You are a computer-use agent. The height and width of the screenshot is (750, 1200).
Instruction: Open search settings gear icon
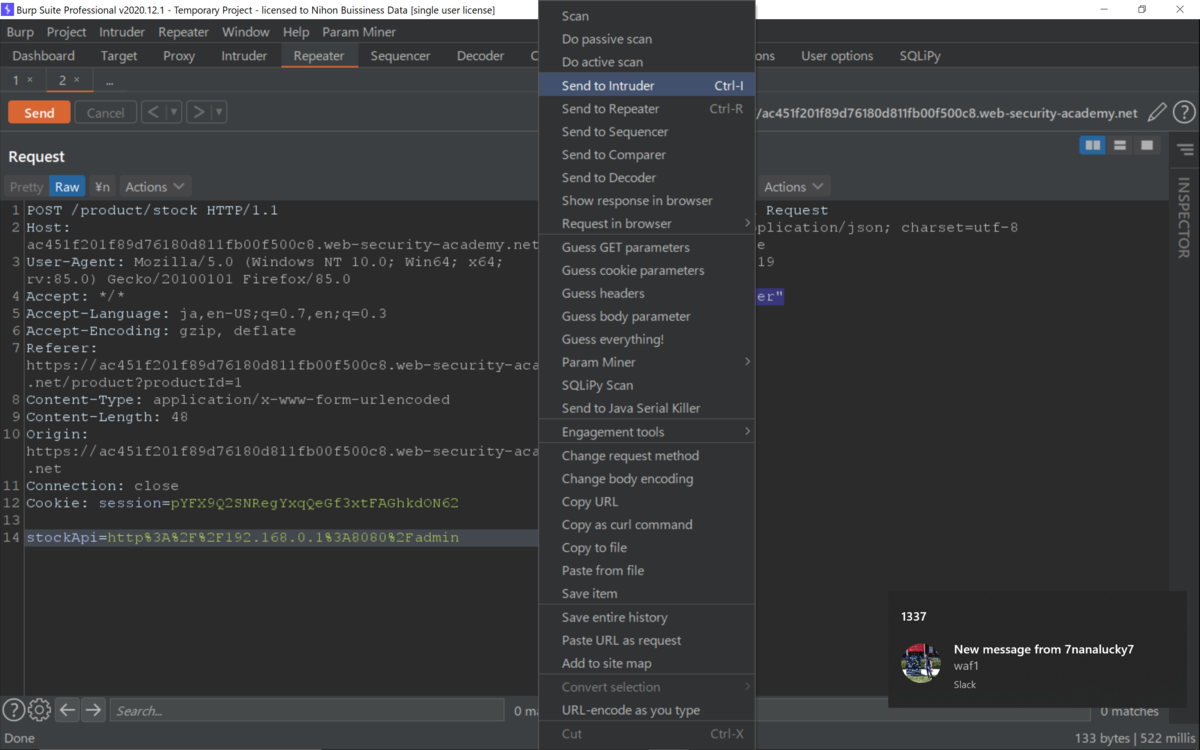pos(39,710)
